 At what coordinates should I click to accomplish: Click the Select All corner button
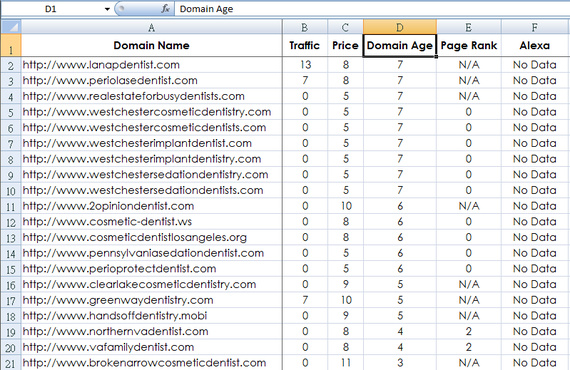[11, 27]
